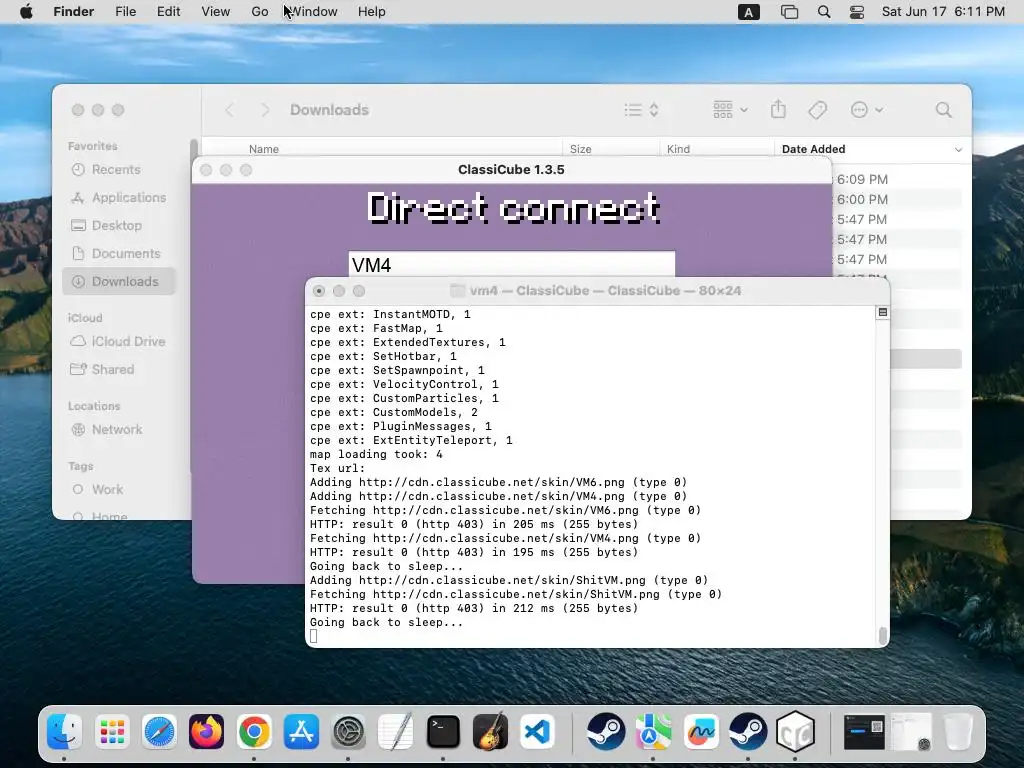Open the File menu
1024x768 pixels.
pos(125,12)
